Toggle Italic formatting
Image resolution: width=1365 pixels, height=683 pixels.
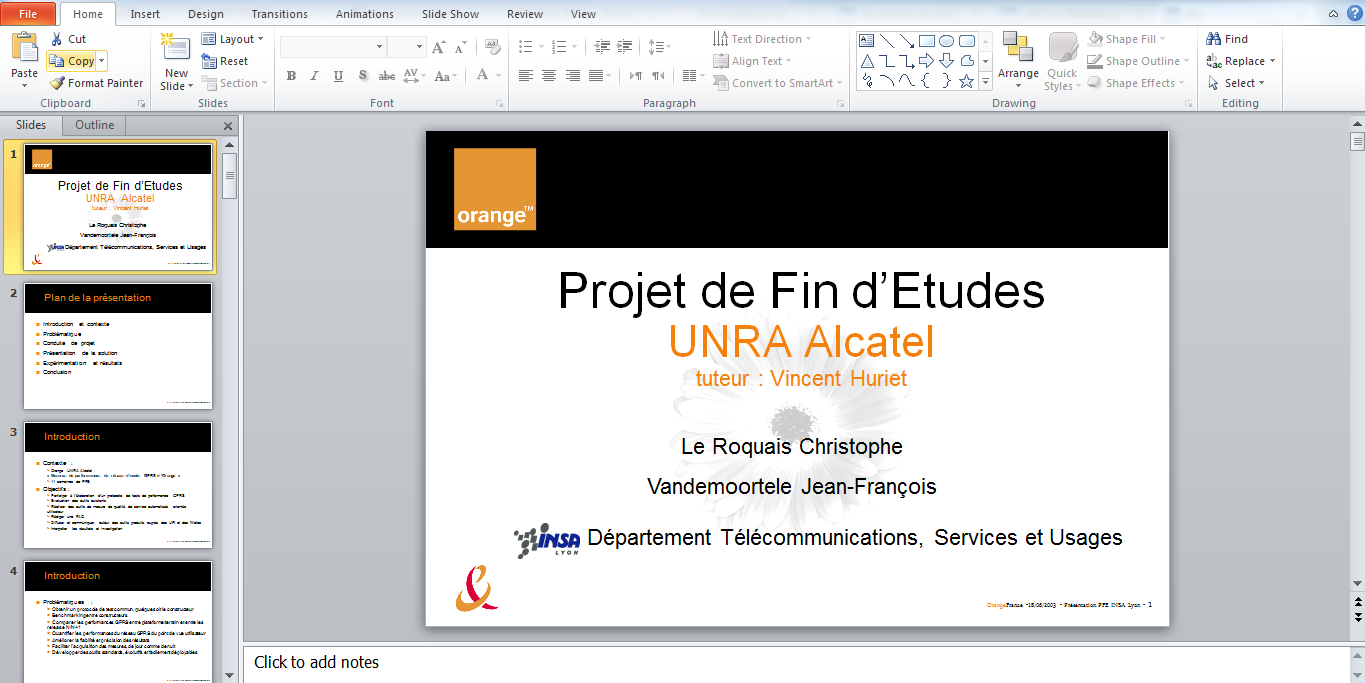[315, 75]
